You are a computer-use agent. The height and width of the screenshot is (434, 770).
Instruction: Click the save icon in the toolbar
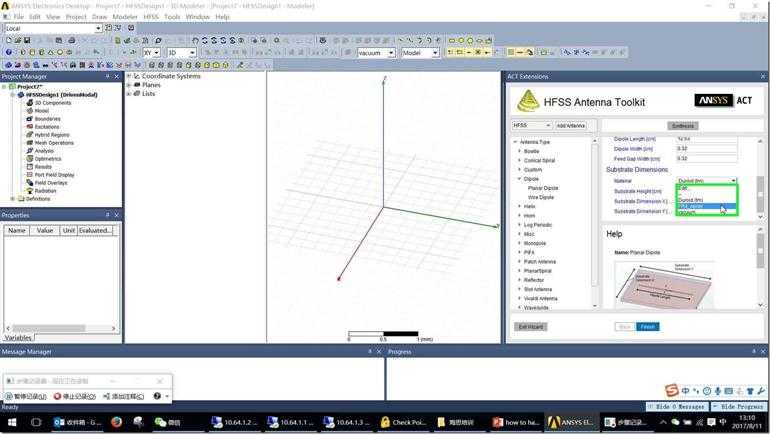[x=27, y=40]
